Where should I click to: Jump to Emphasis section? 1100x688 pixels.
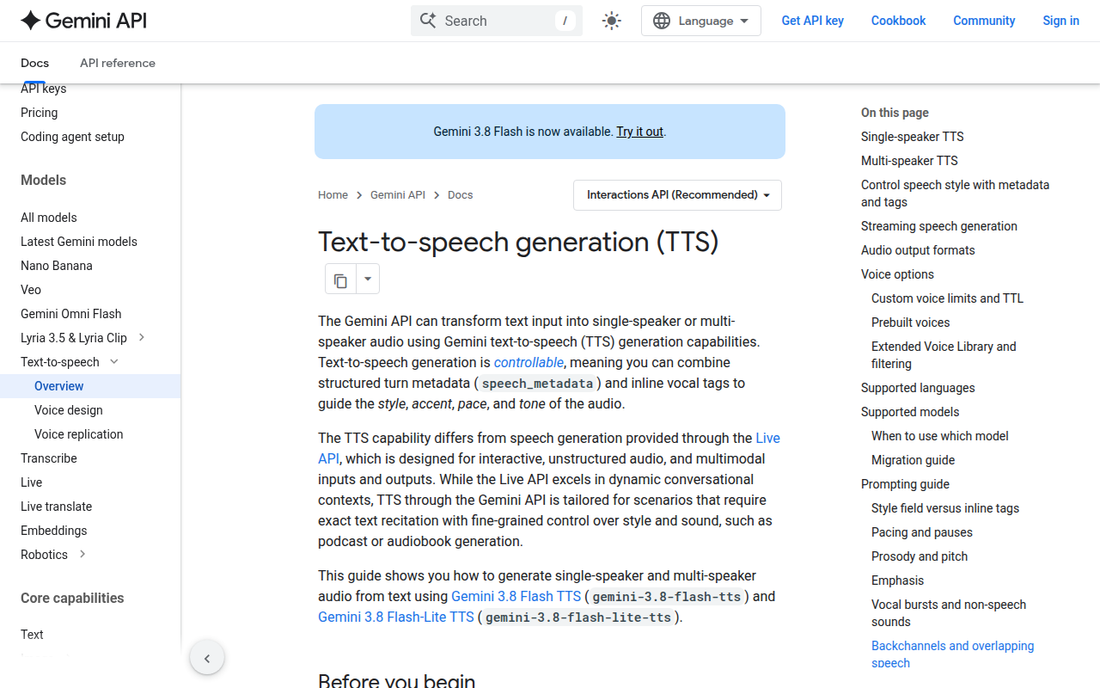(x=897, y=581)
